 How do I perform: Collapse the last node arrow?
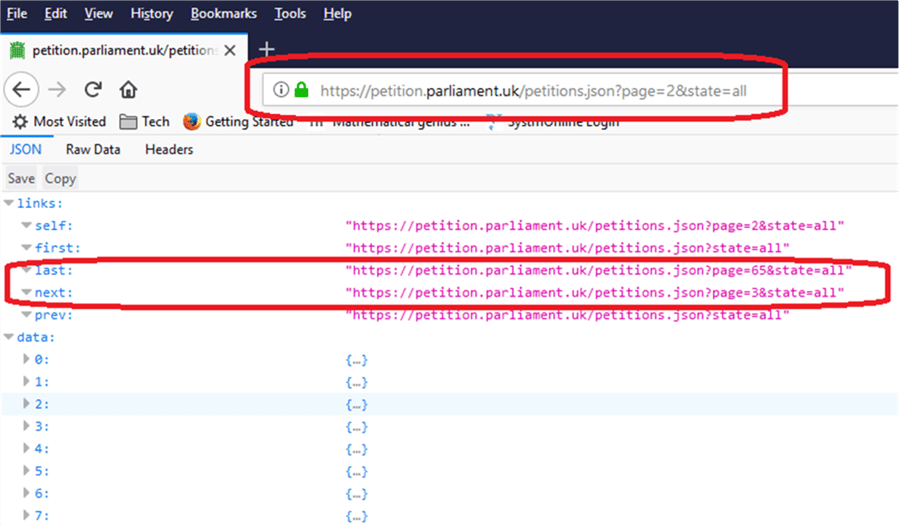tap(26, 270)
